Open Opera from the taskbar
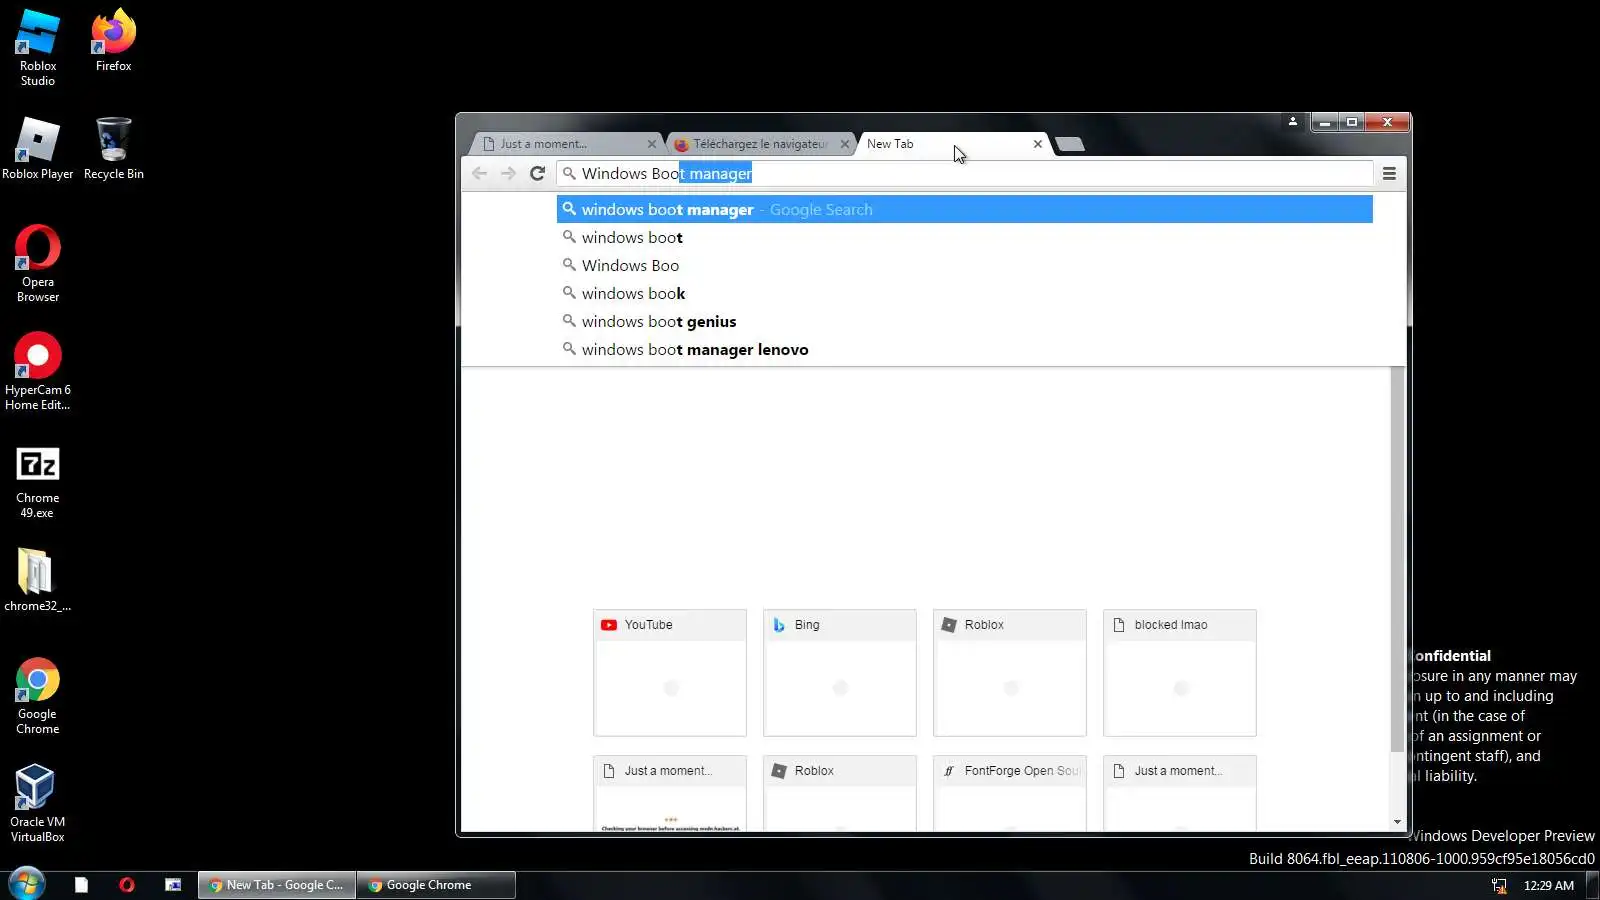The width and height of the screenshot is (1600, 900). coord(127,885)
